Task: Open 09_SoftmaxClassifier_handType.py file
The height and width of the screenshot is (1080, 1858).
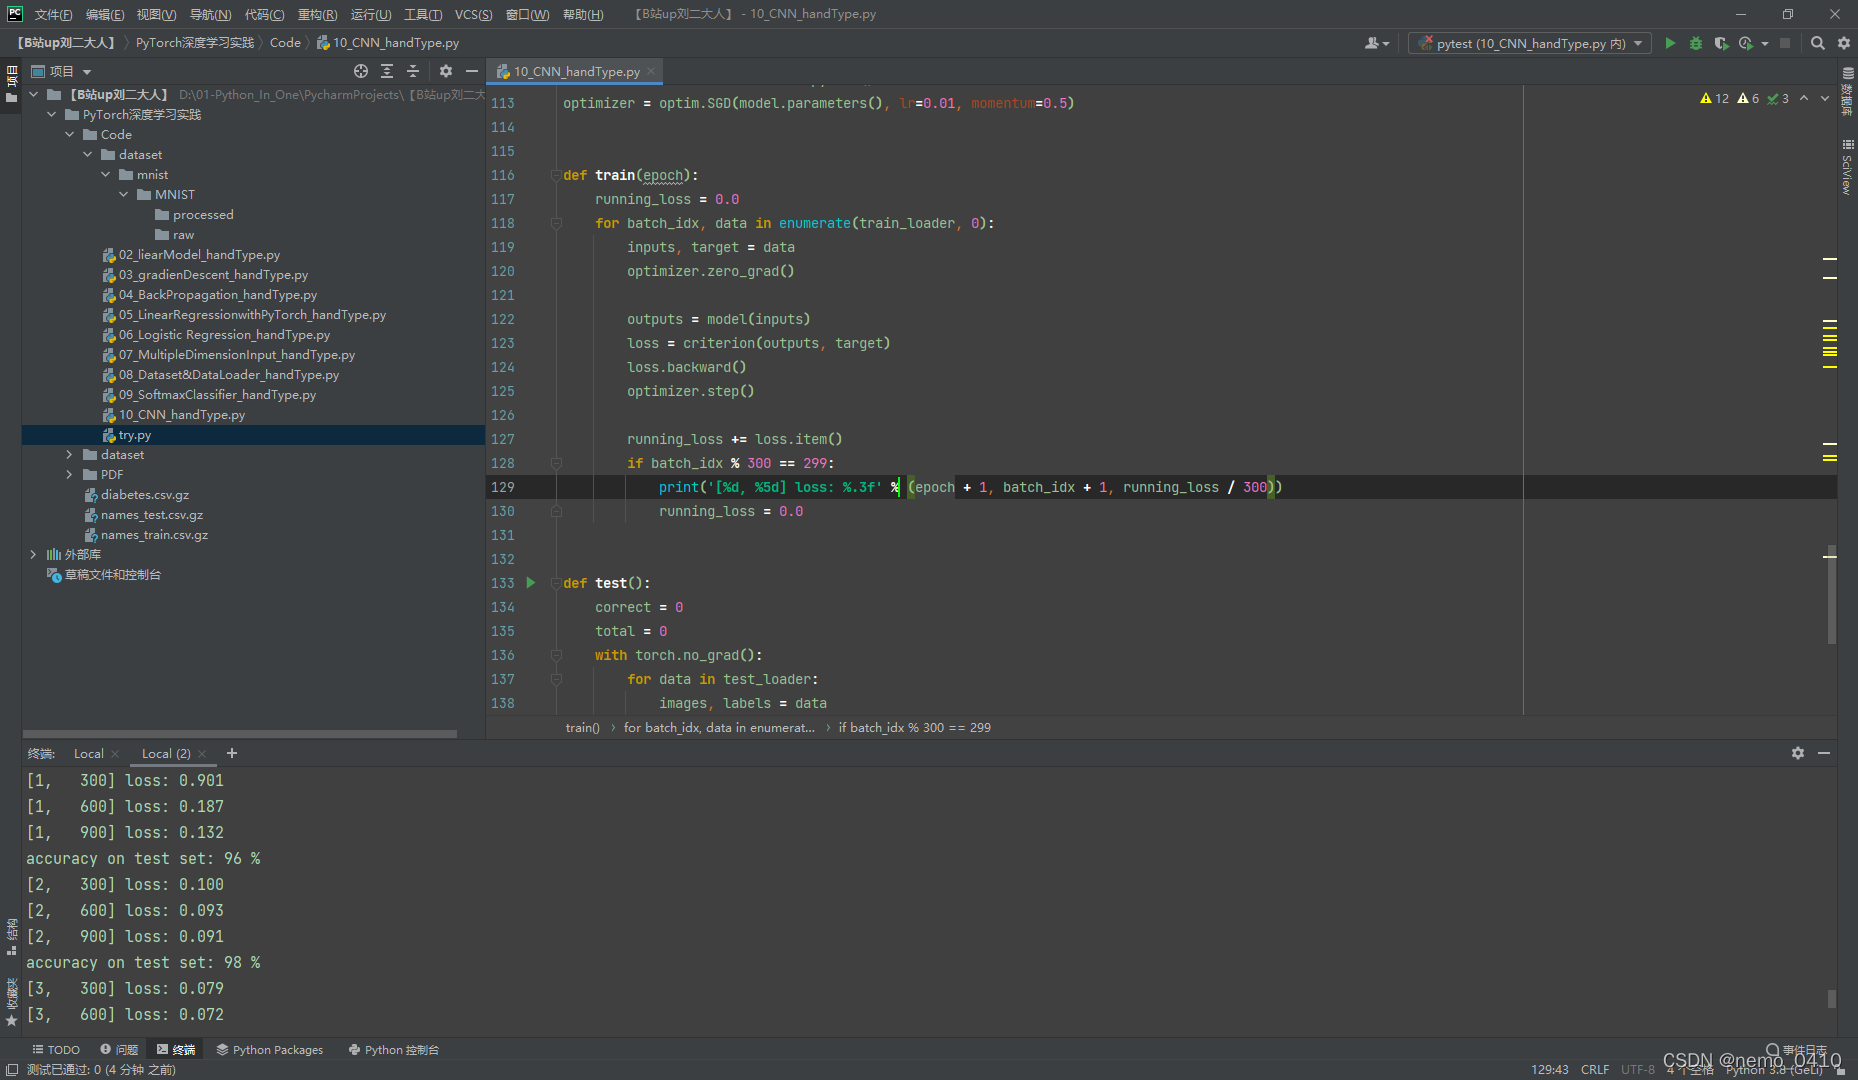Action: click(x=217, y=395)
